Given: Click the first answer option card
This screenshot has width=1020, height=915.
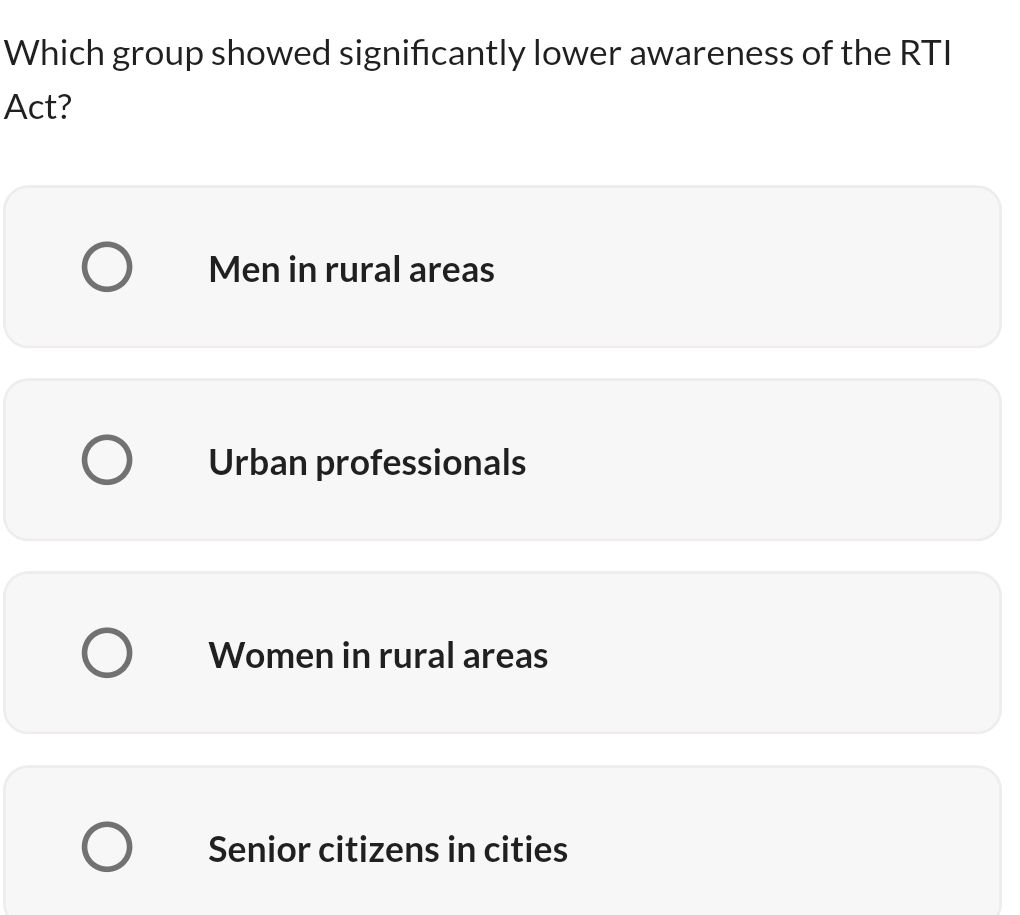Looking at the screenshot, I should pos(502,267).
